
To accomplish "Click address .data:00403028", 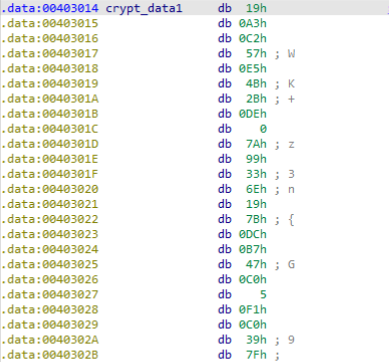I will pos(50,309).
